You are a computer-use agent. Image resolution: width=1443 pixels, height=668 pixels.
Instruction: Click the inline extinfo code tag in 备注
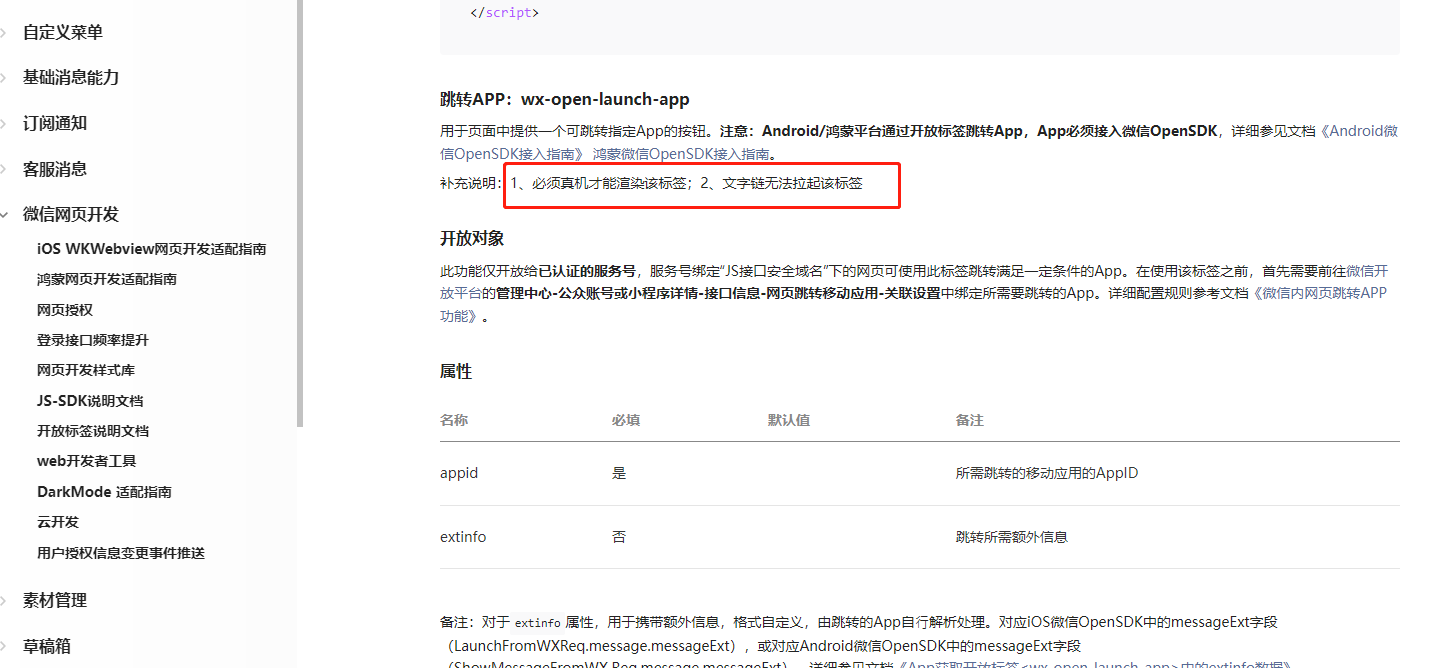pos(538,622)
